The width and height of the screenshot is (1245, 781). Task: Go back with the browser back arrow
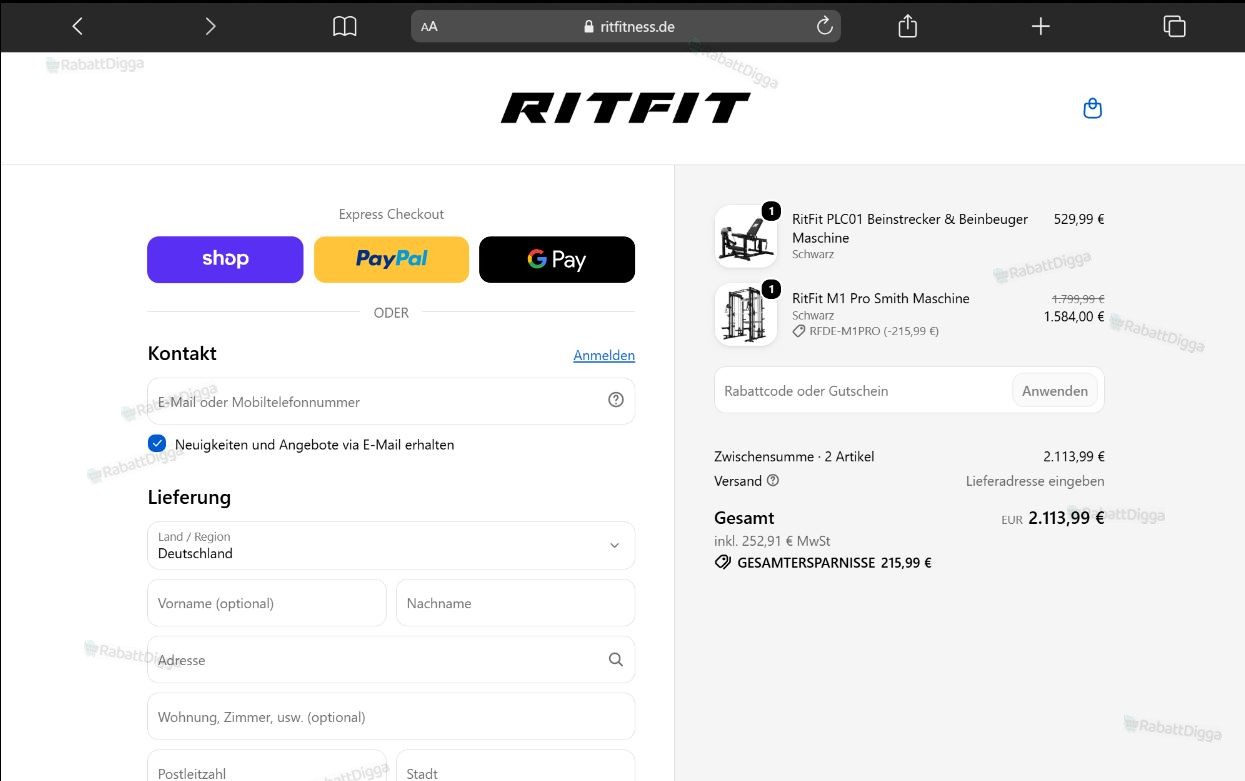(77, 27)
